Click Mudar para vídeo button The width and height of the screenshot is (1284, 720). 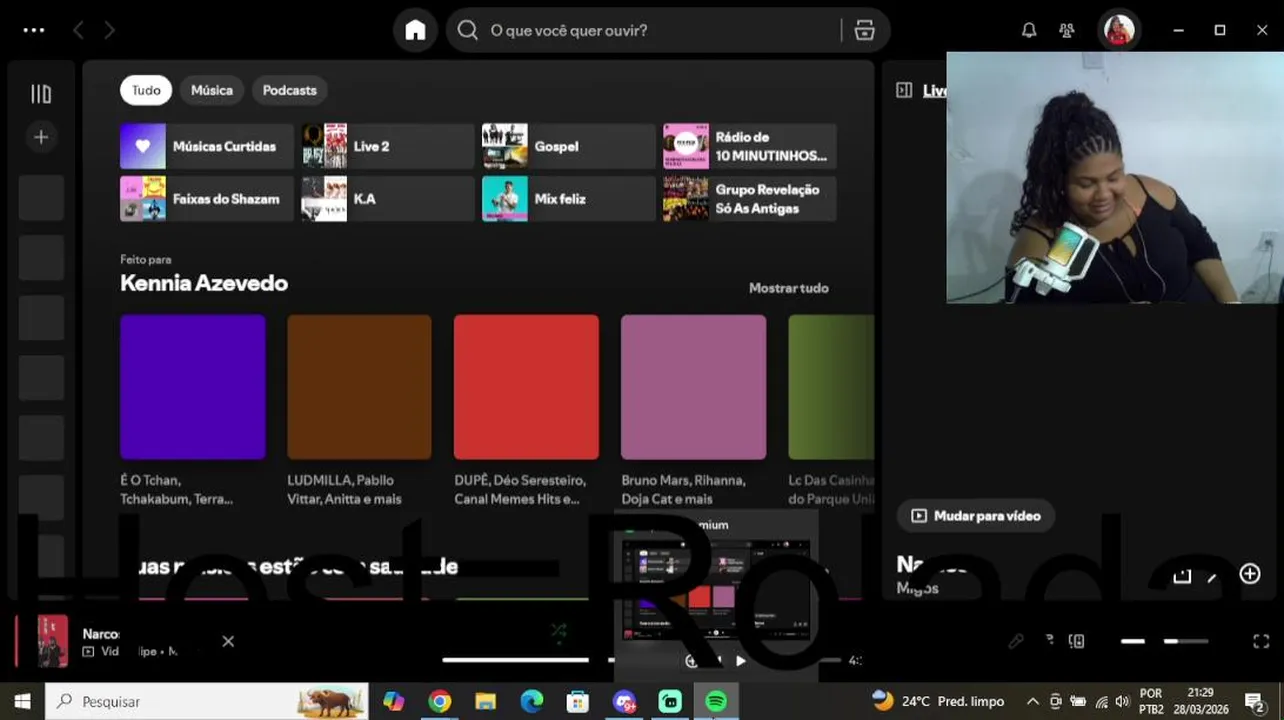click(976, 516)
